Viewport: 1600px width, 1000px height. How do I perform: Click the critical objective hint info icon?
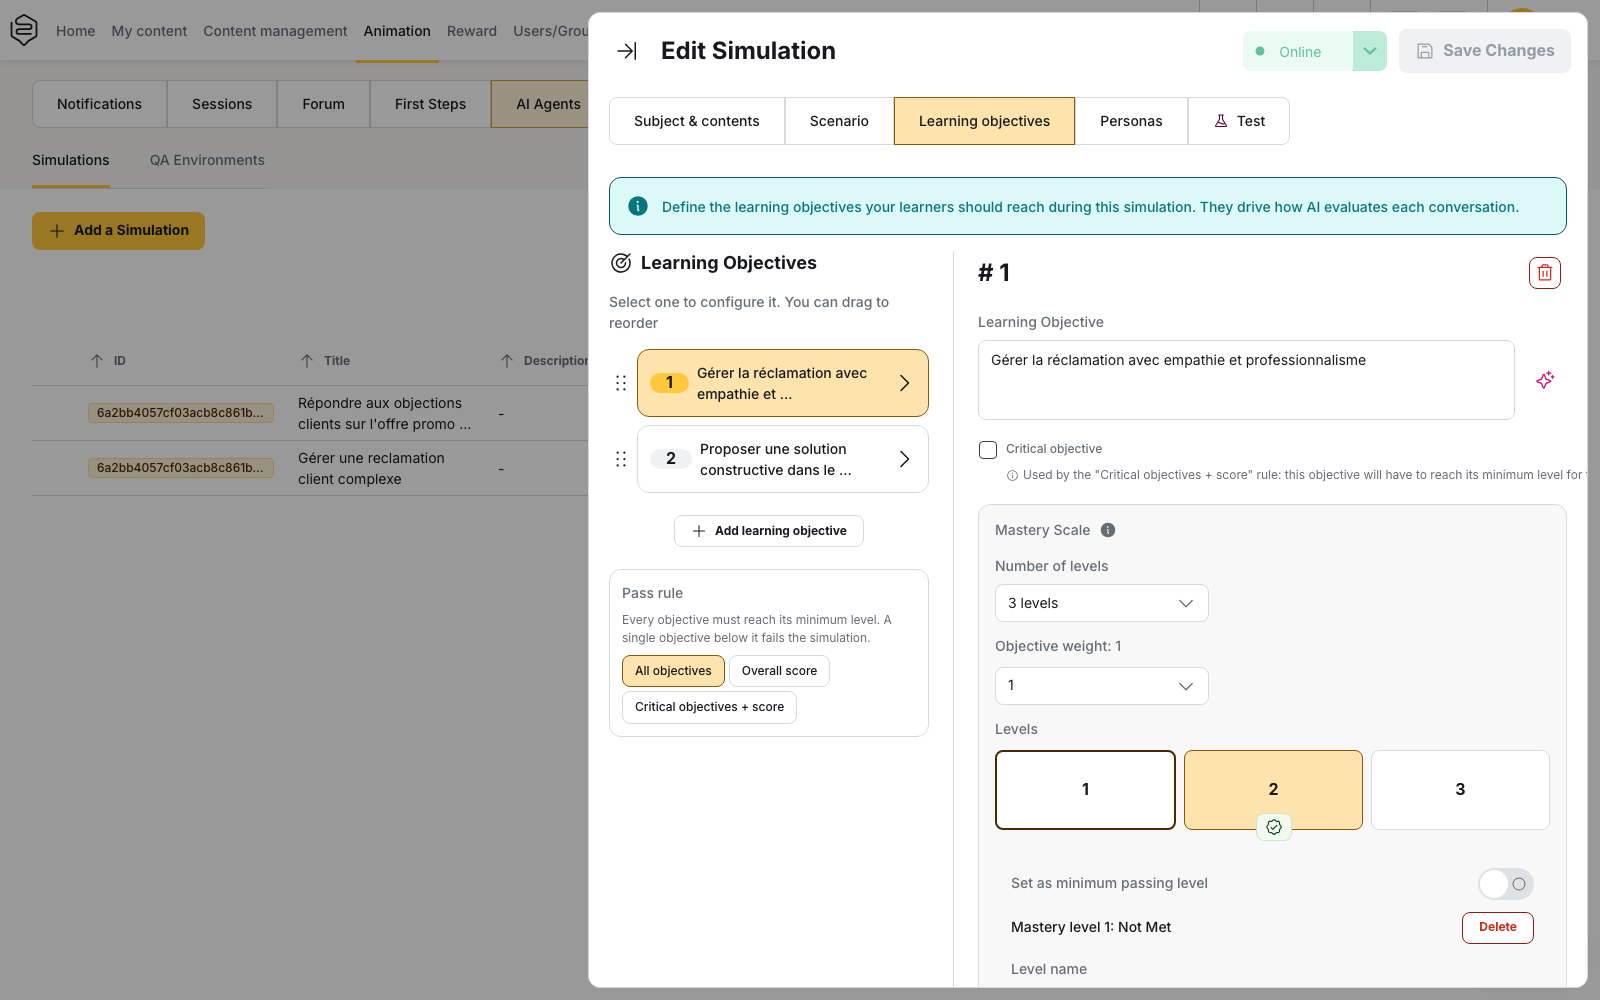[1012, 476]
